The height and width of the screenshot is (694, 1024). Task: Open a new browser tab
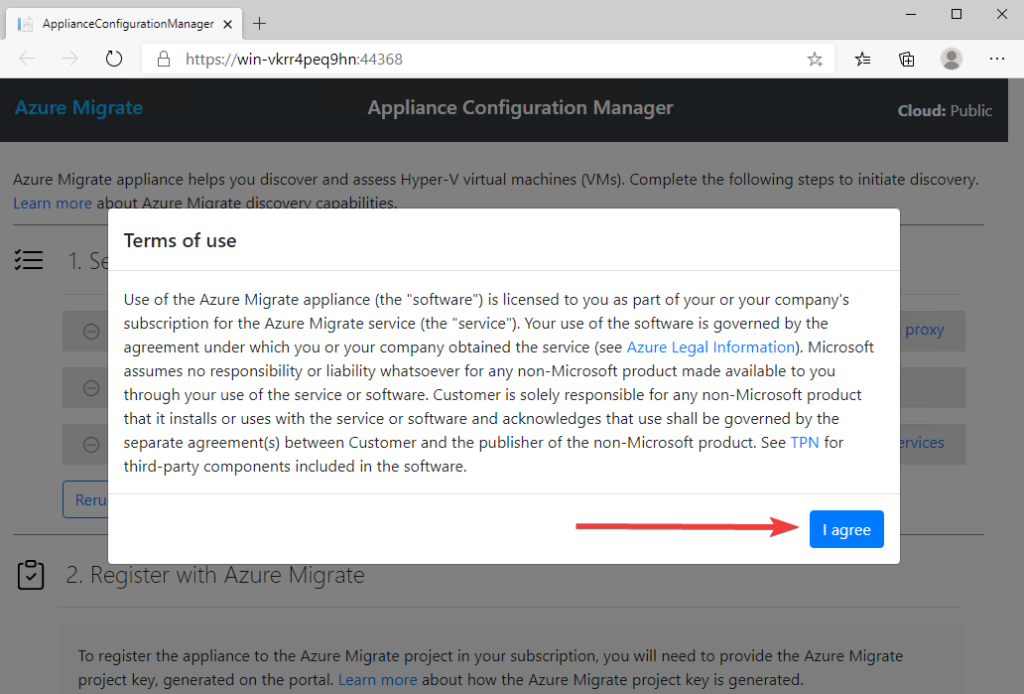tap(259, 24)
